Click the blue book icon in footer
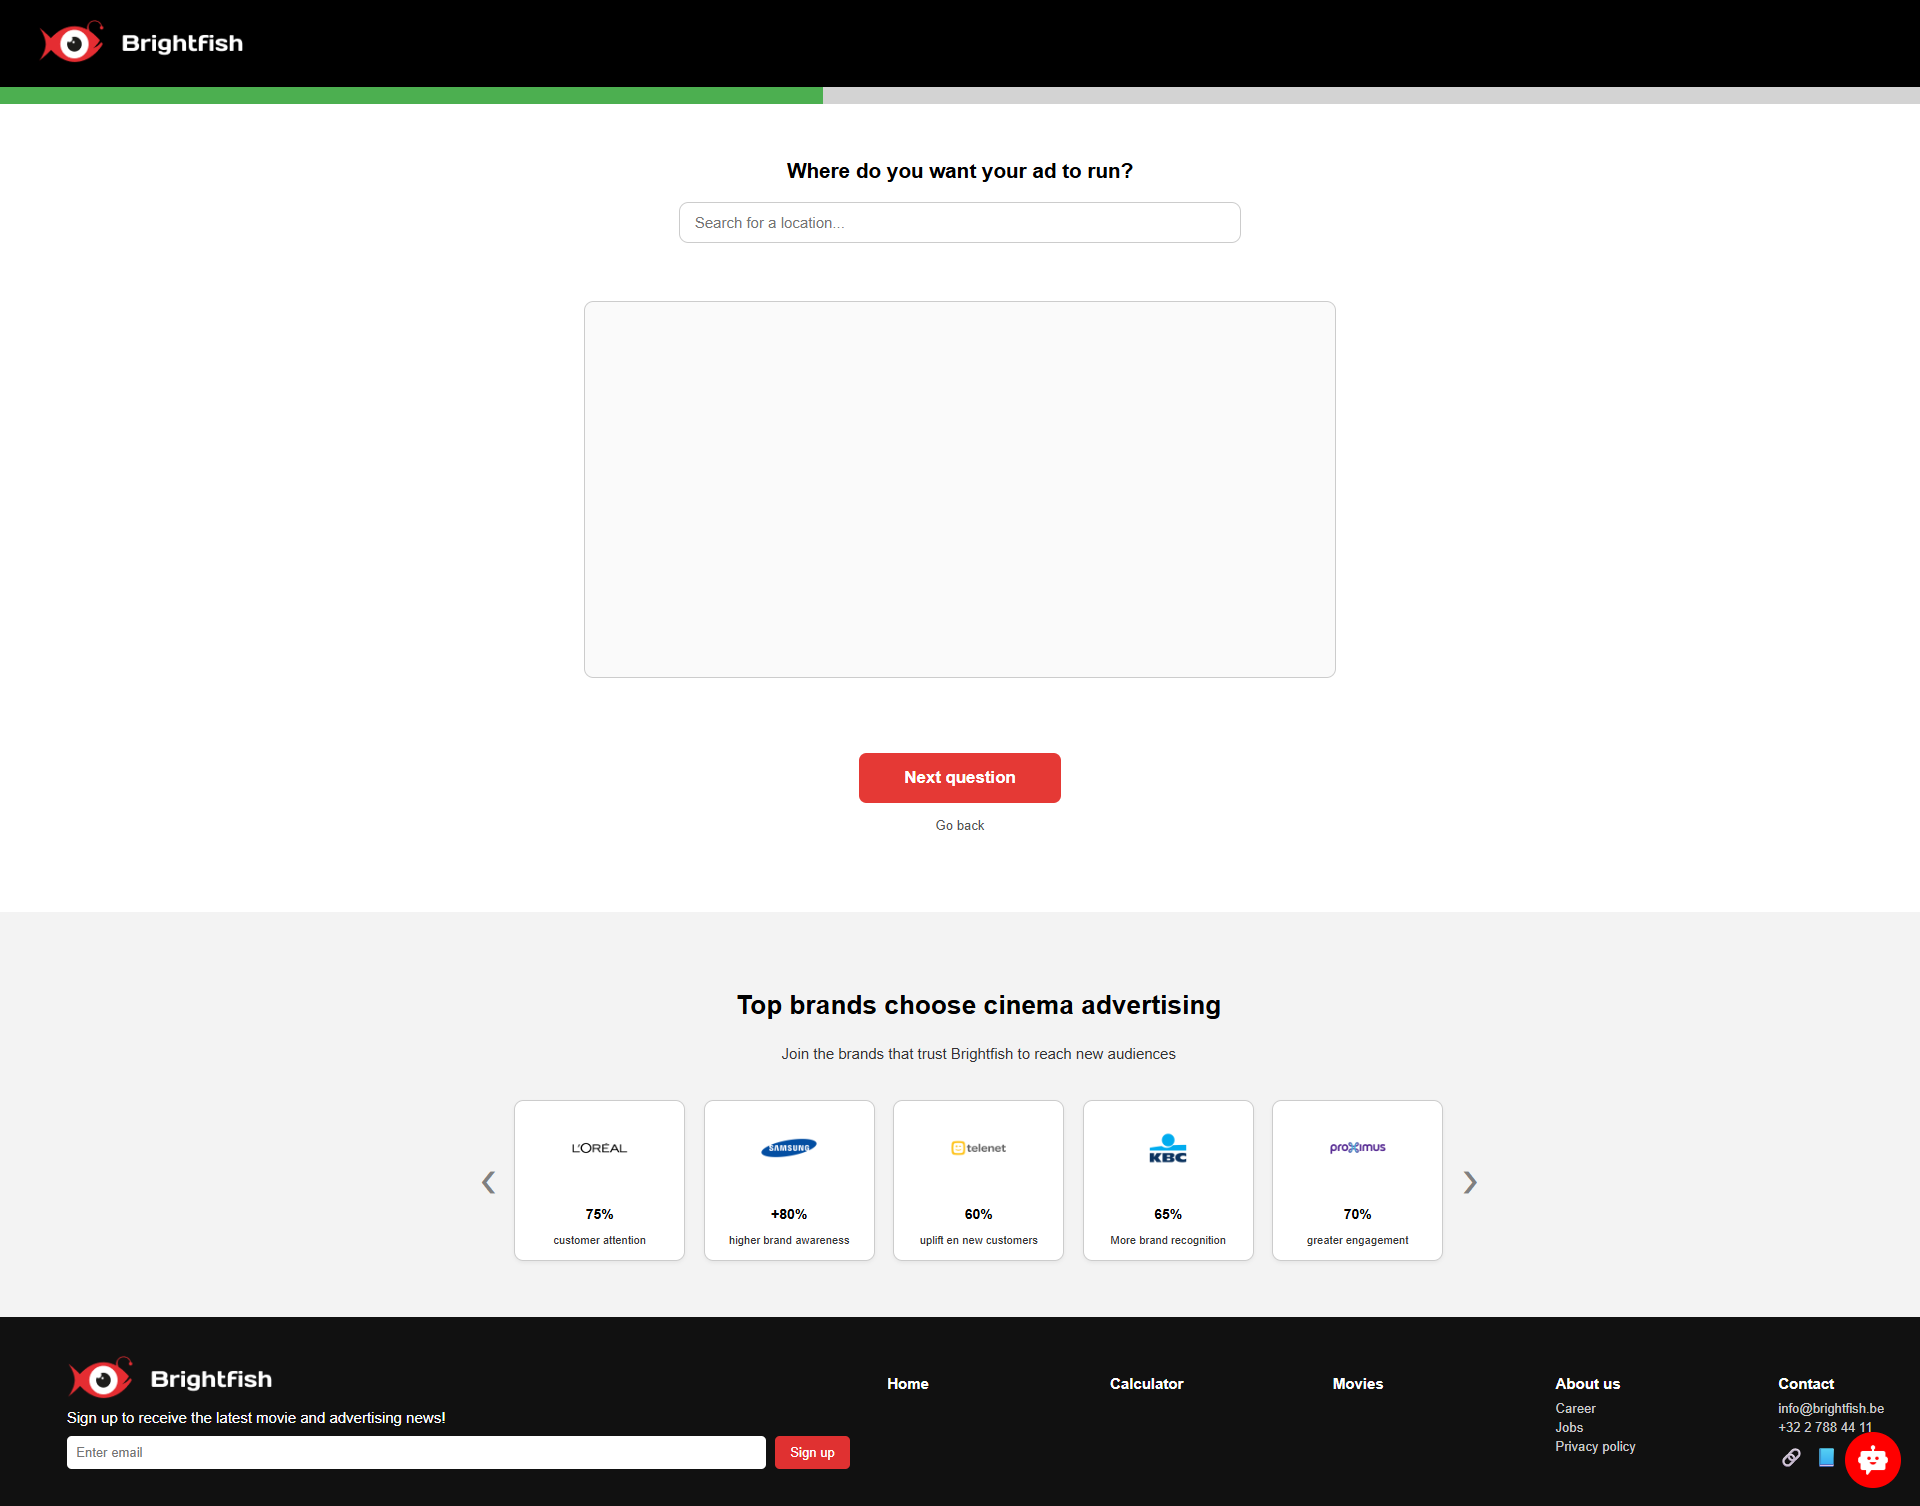Screen dimensions: 1920x1506 coord(1826,1457)
